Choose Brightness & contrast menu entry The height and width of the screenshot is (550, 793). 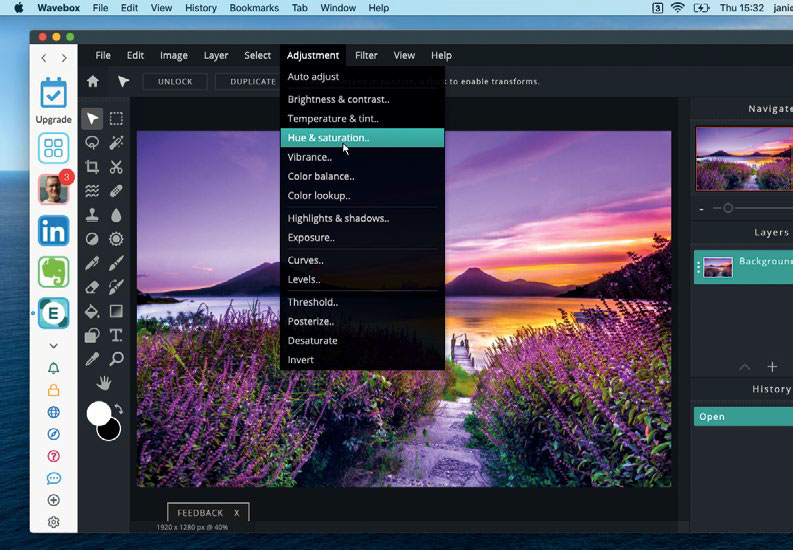coord(362,100)
